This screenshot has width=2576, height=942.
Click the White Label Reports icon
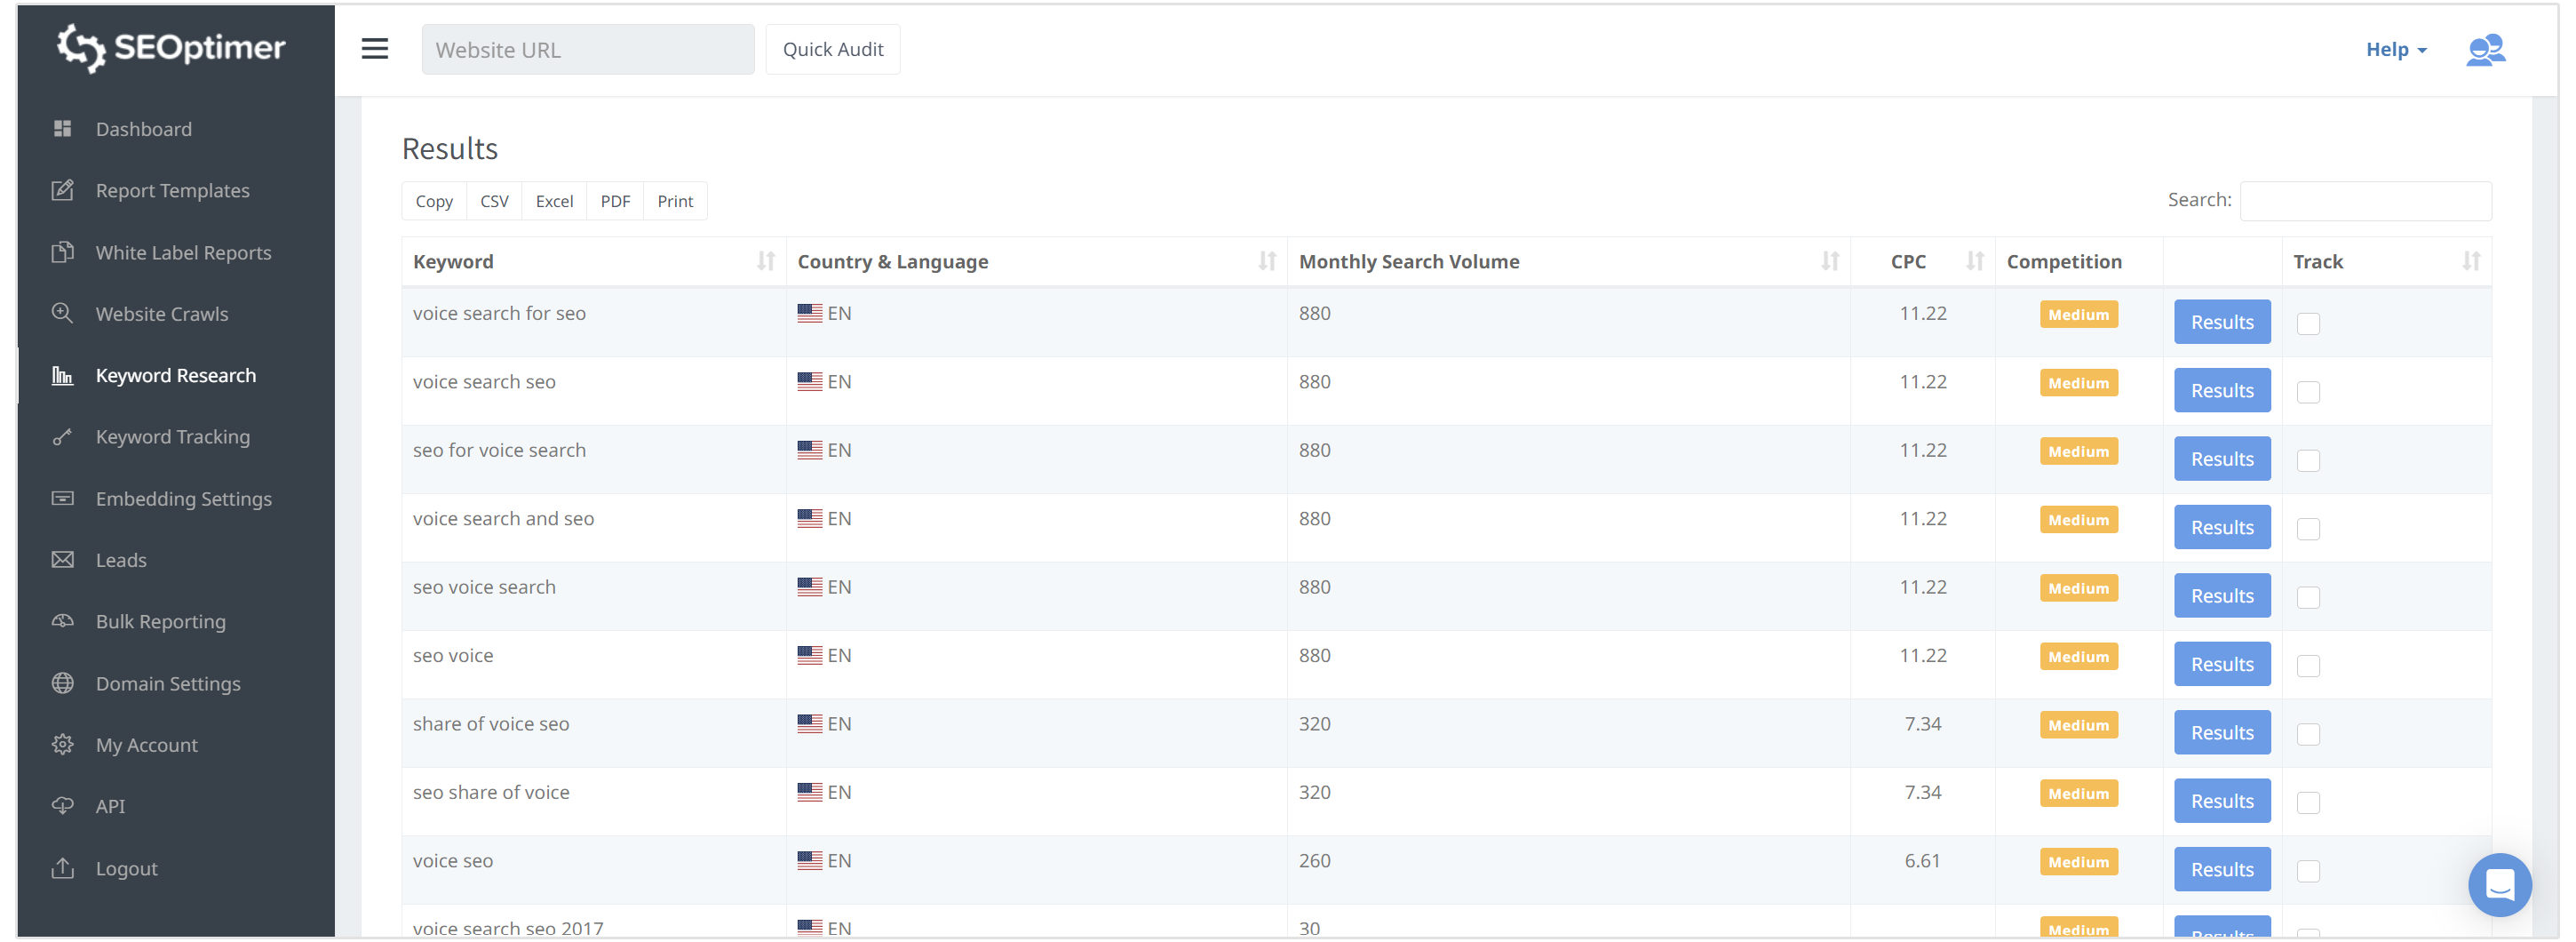(62, 252)
